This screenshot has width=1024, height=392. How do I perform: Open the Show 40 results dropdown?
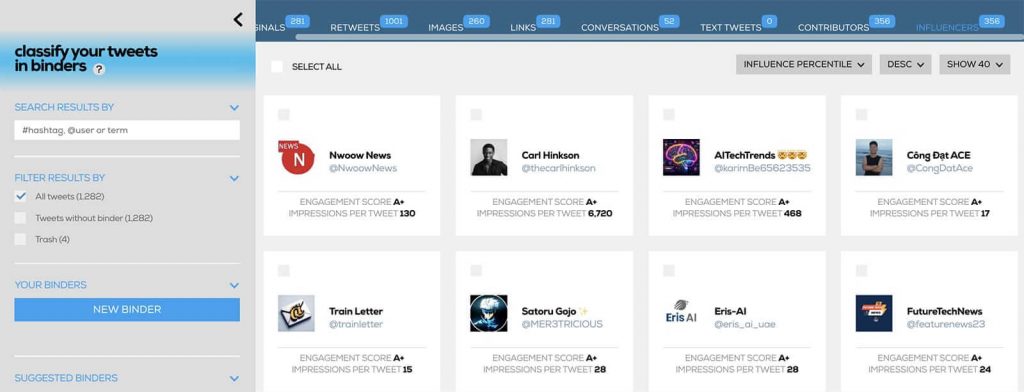(974, 64)
